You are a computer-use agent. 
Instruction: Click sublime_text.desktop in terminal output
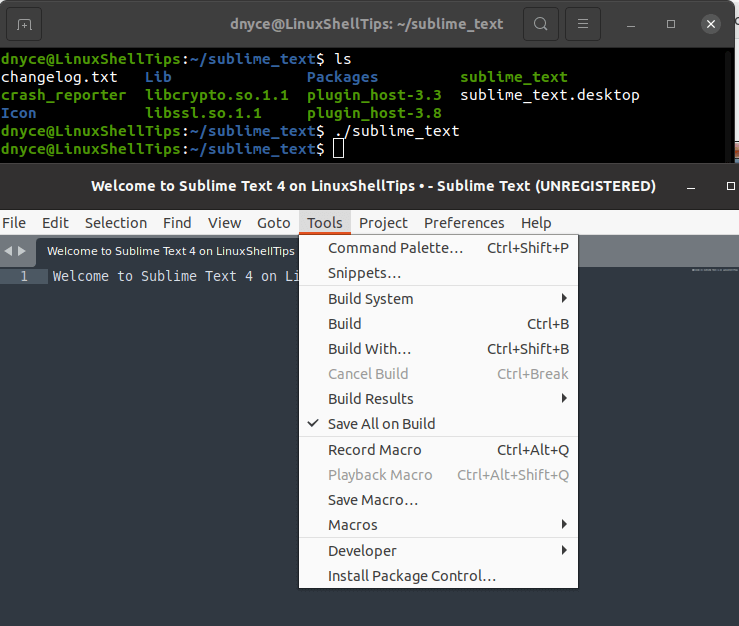point(550,95)
